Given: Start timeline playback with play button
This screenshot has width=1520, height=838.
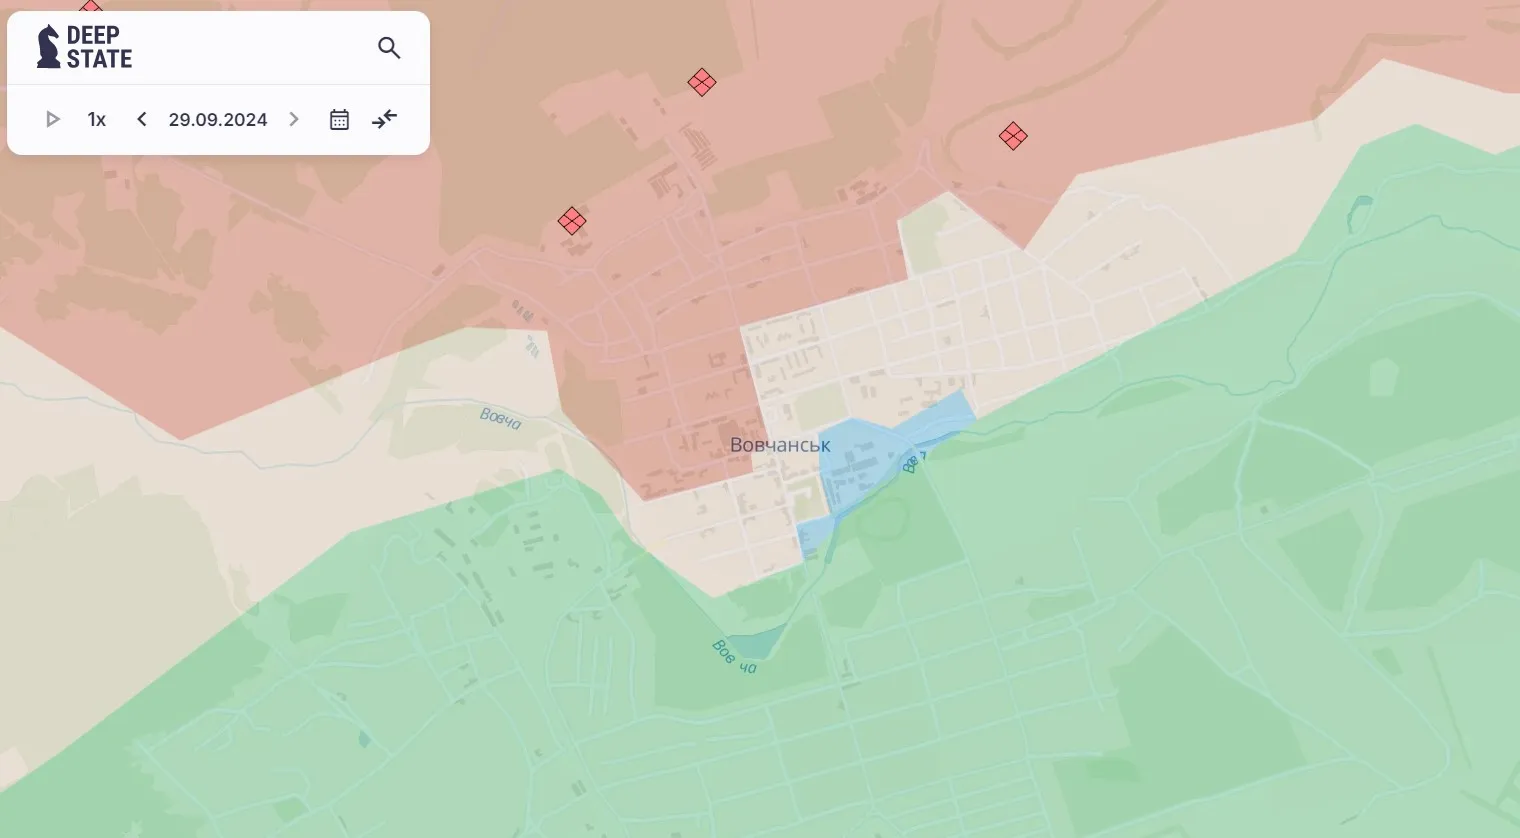Looking at the screenshot, I should click(53, 120).
